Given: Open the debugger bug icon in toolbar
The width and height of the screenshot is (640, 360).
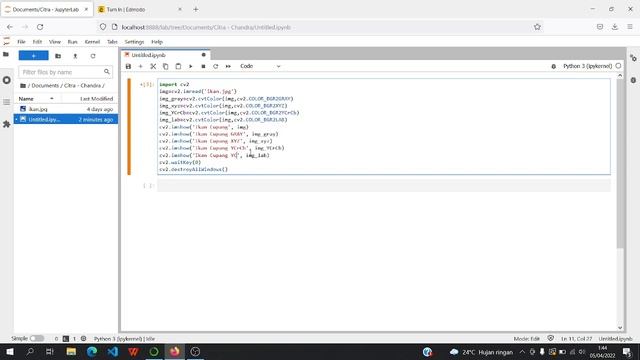Looking at the screenshot, I should [x=553, y=66].
